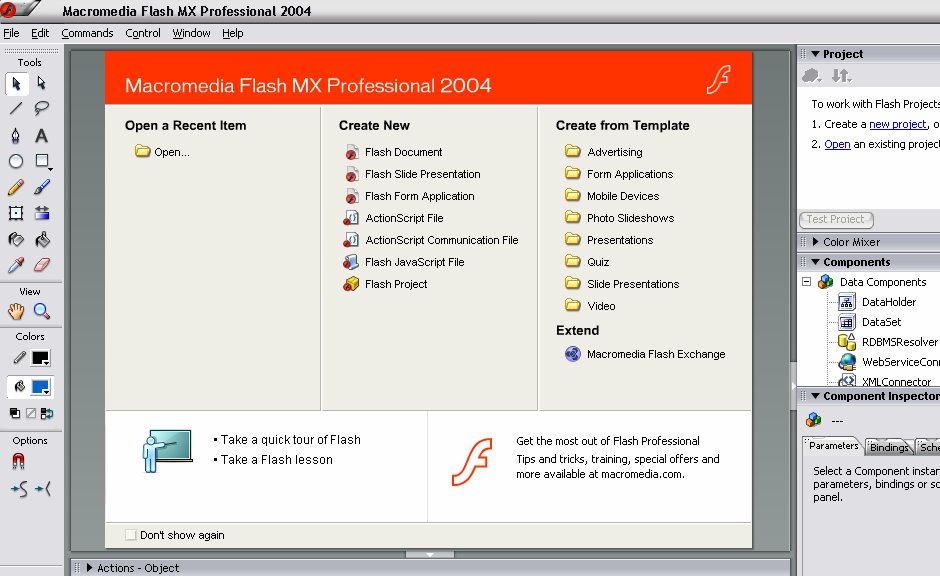940x576 pixels.
Task: Collapse the Components panel
Action: click(815, 262)
